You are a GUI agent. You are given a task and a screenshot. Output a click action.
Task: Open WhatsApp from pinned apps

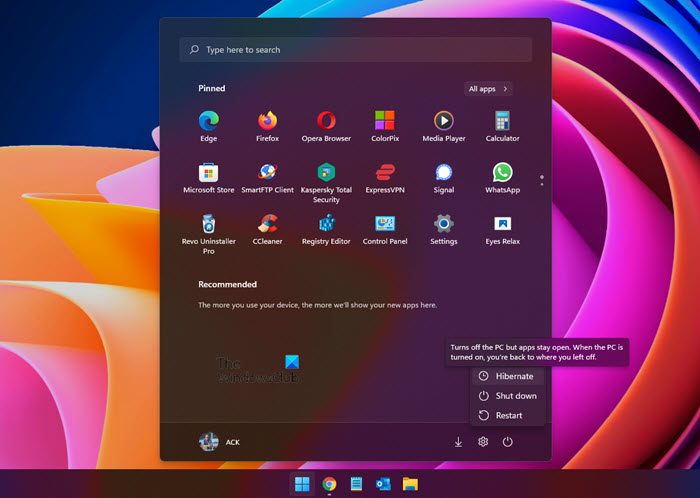502,178
